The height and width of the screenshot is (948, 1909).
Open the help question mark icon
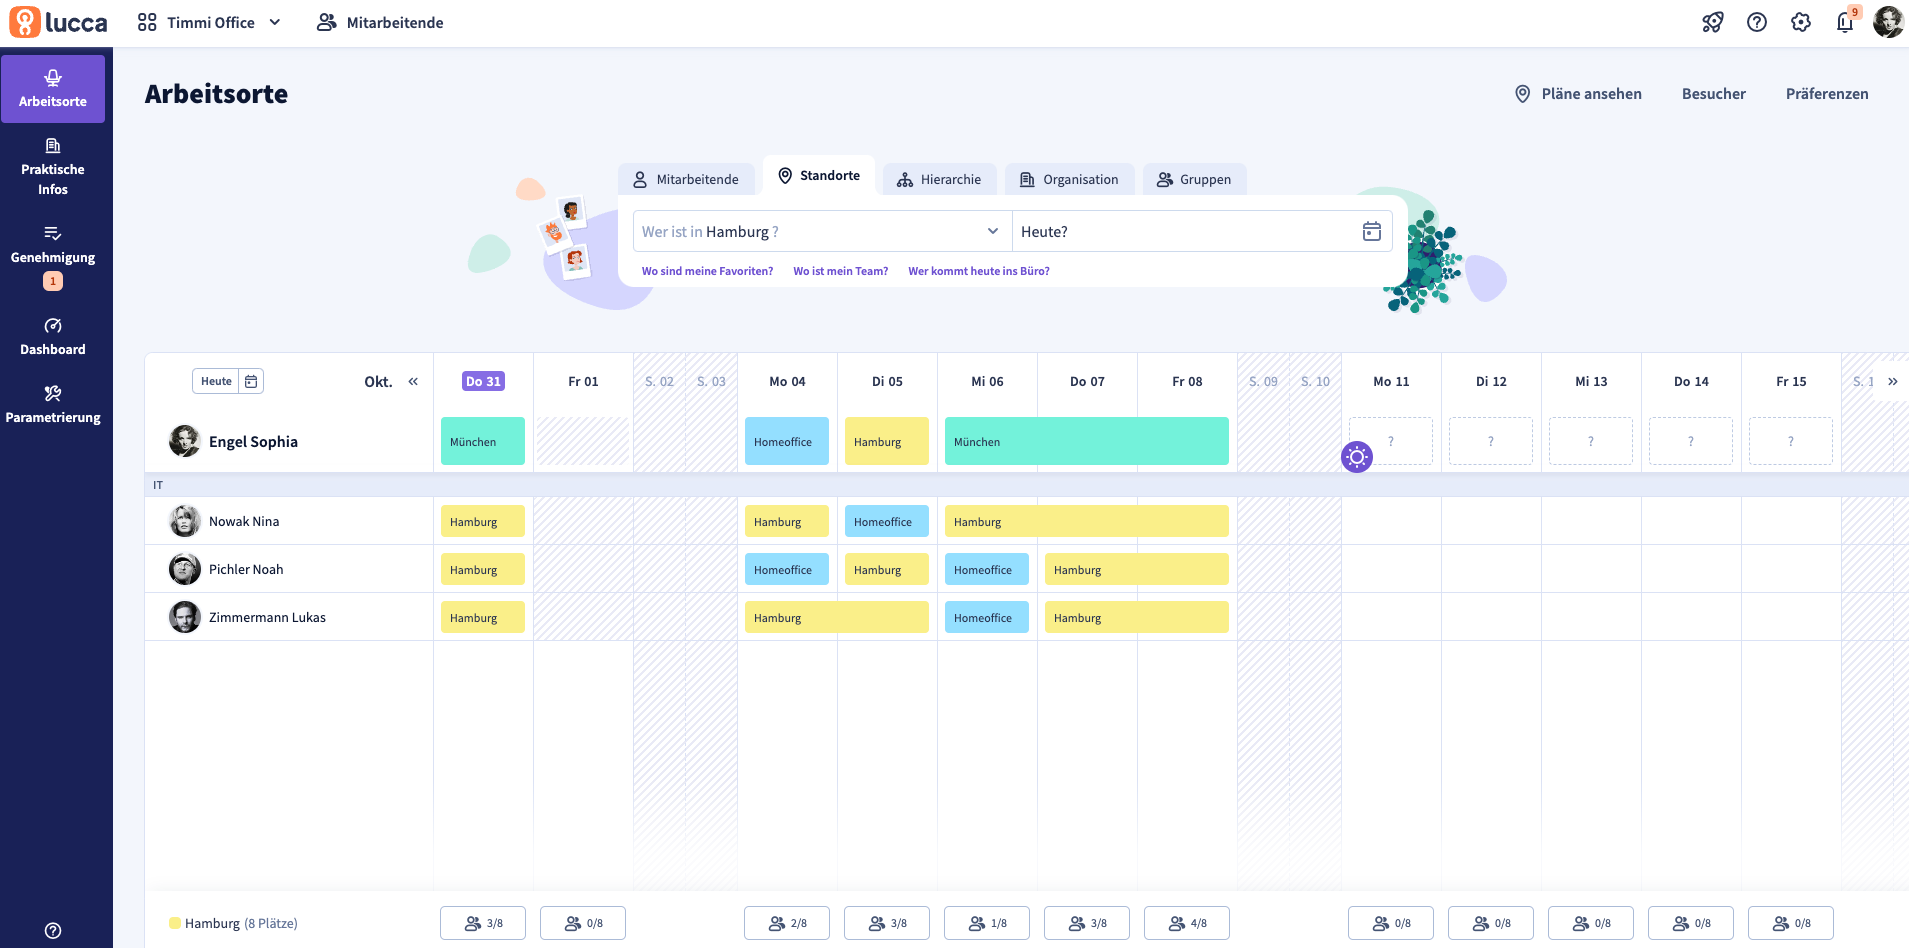coord(1757,22)
